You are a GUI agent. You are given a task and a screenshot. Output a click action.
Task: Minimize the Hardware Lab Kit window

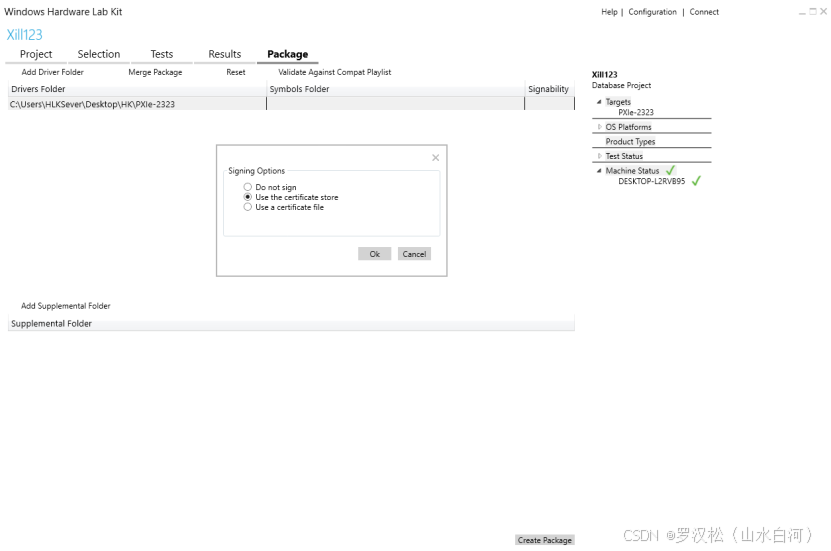(802, 12)
